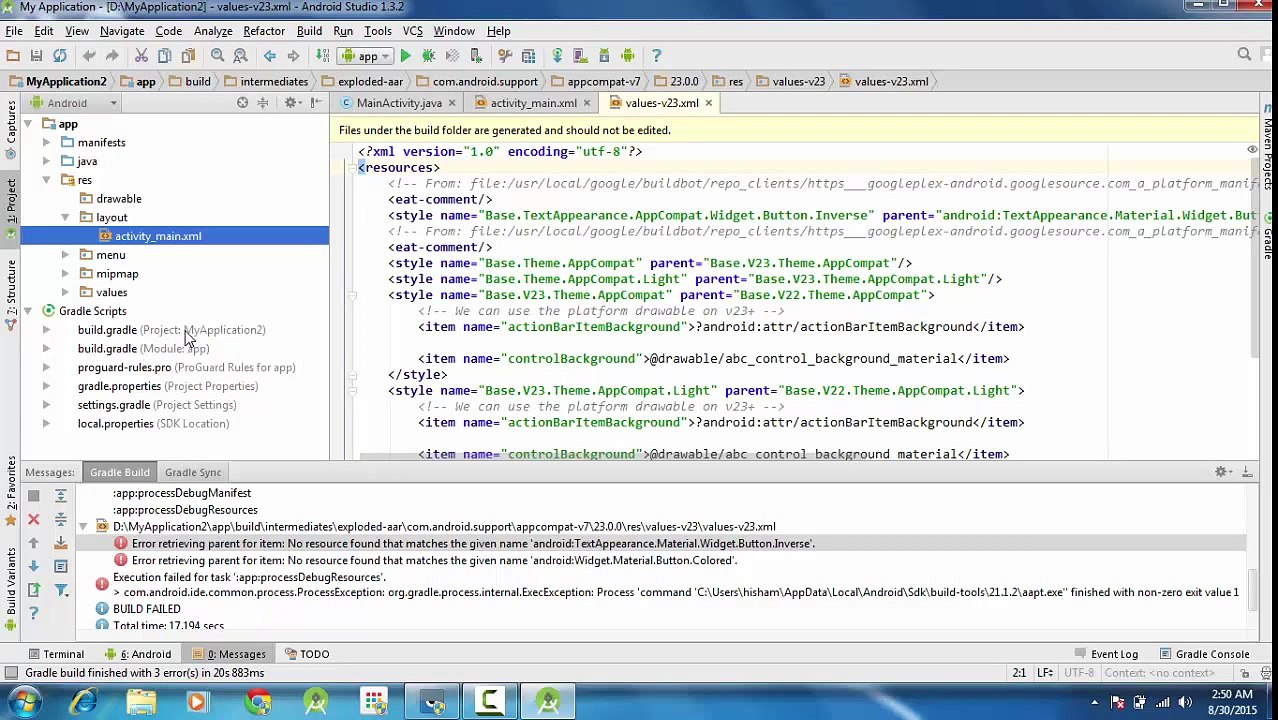1278x720 pixels.
Task: Open Messages panel settings gear
Action: pyautogui.click(x=1221, y=472)
